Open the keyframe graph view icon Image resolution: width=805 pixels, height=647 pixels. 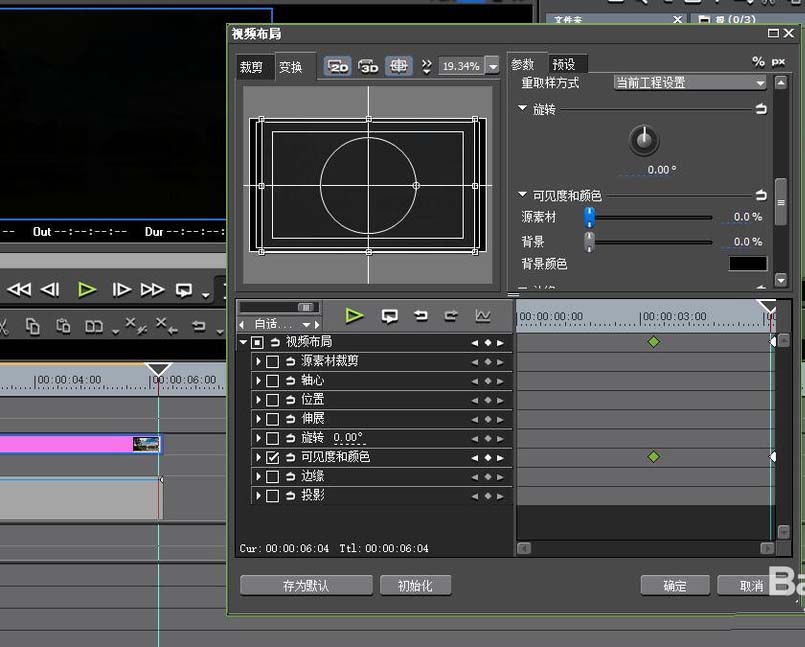tap(483, 316)
